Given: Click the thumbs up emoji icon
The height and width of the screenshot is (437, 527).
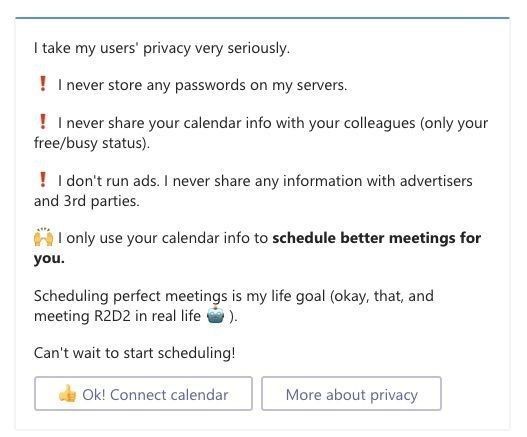Looking at the screenshot, I should (x=68, y=393).
